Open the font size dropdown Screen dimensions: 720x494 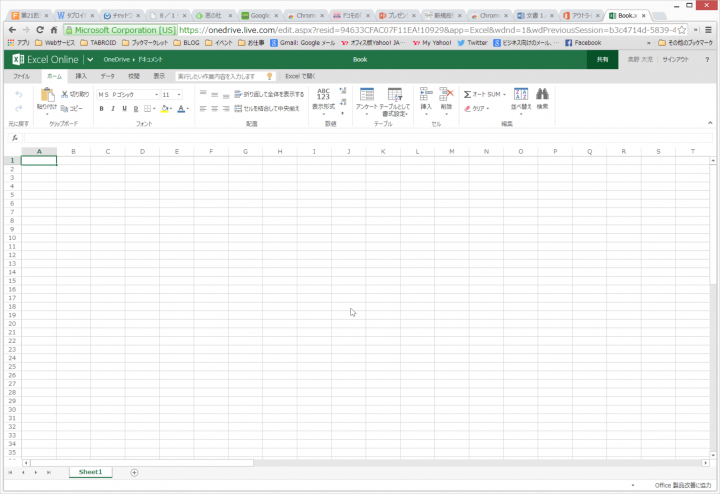[179, 95]
